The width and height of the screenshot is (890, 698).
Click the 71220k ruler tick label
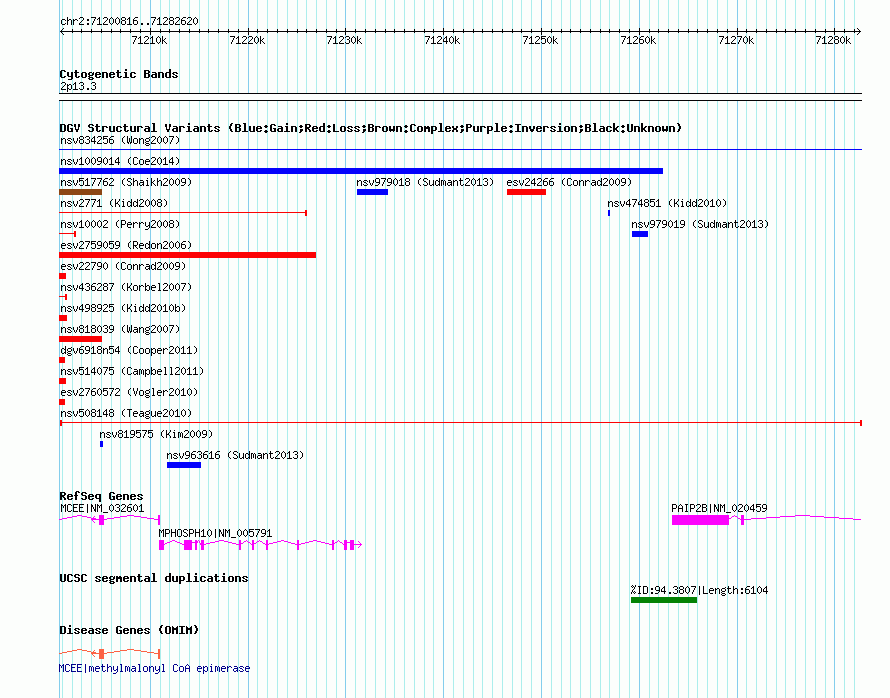coord(247,40)
